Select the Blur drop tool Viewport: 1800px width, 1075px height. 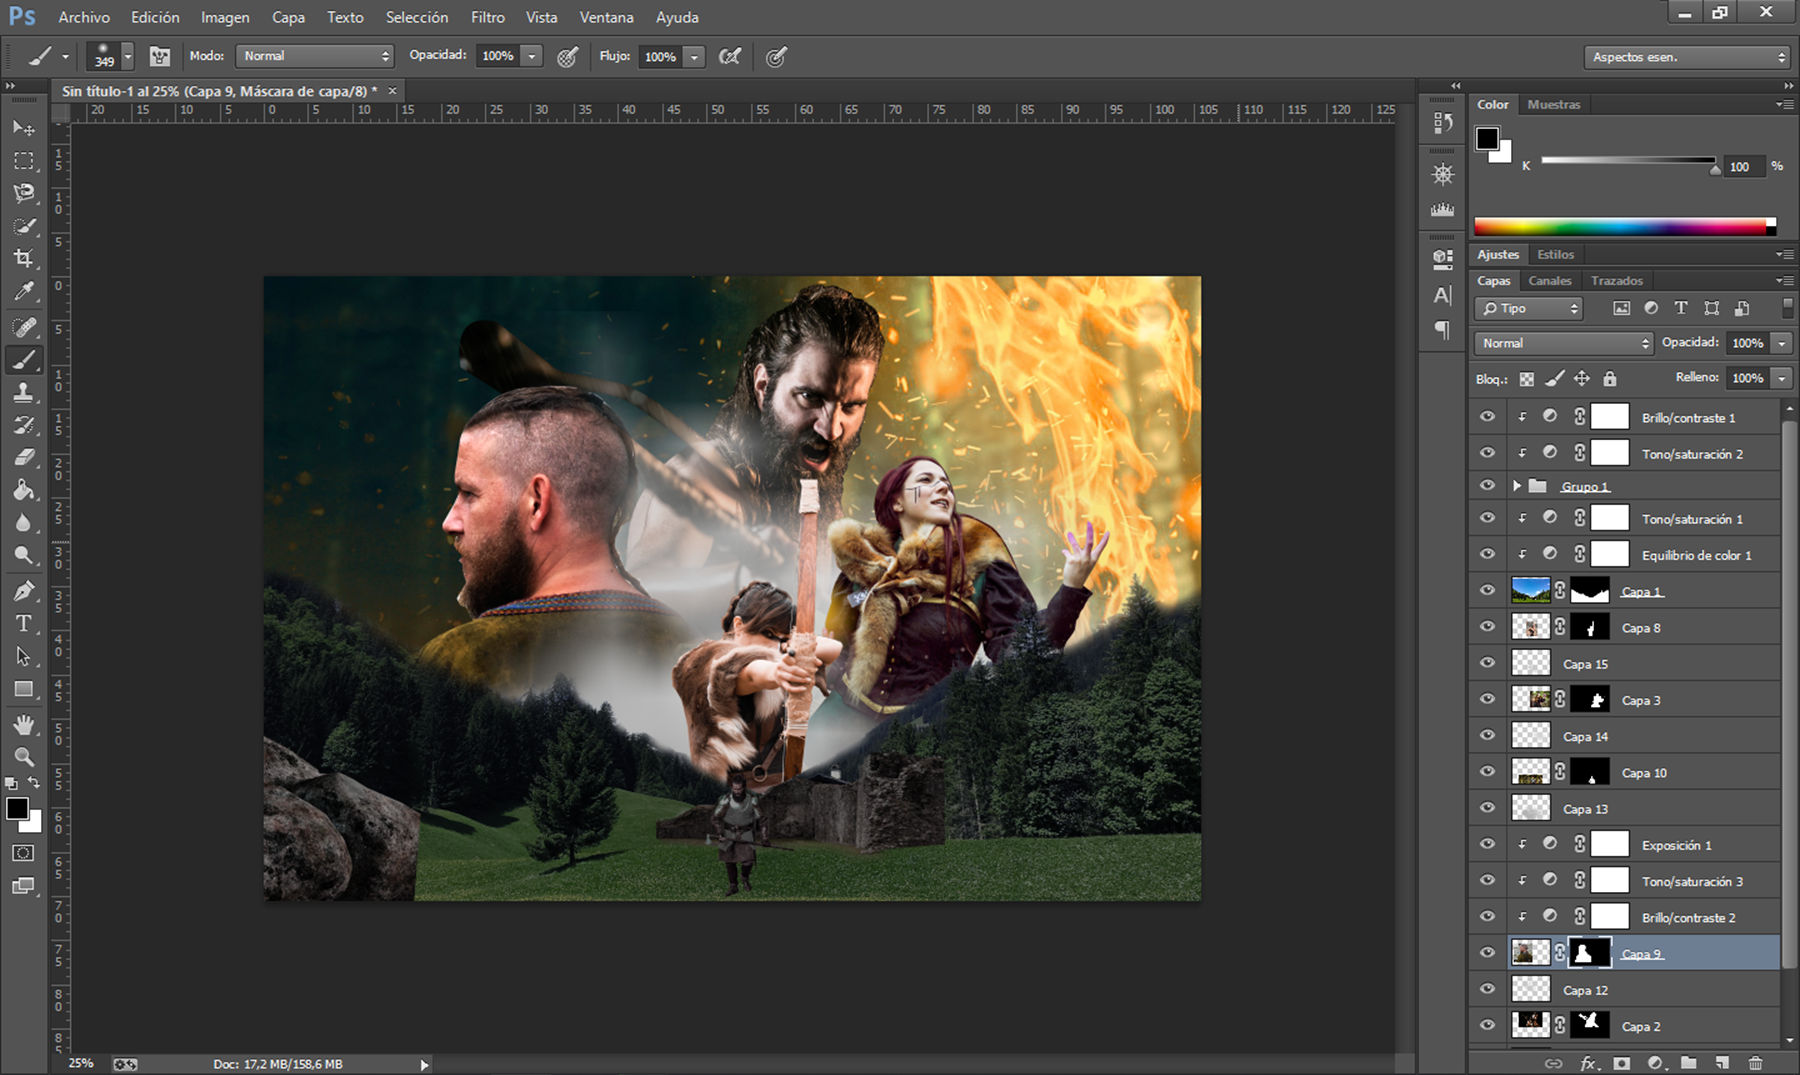pos(24,523)
